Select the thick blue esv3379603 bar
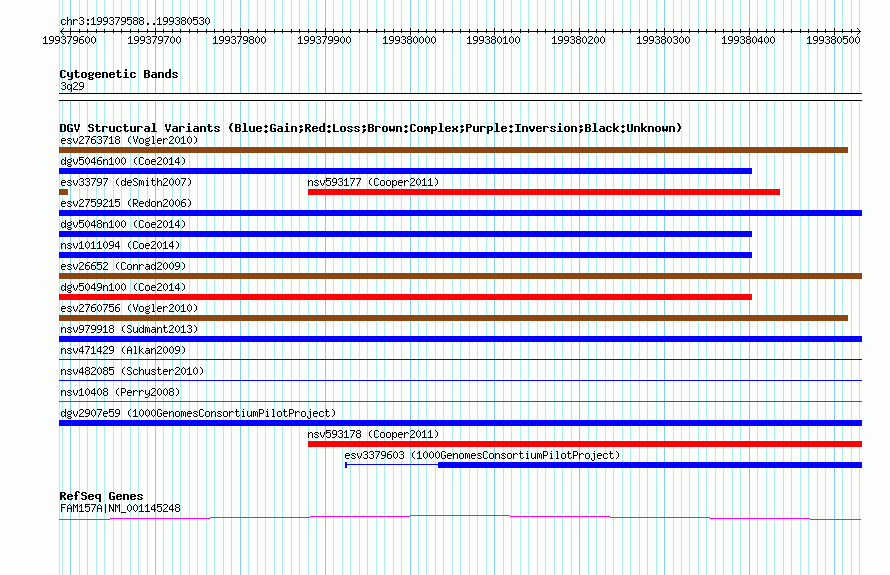 point(650,465)
